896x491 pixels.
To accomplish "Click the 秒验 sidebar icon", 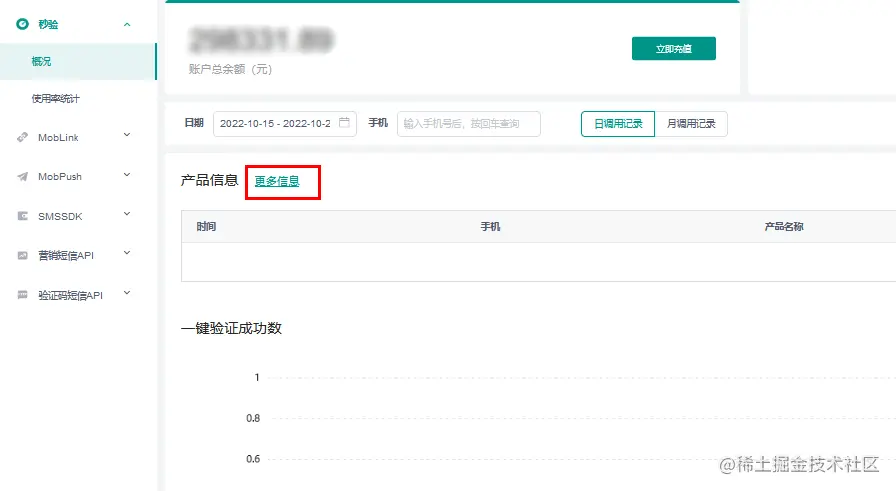I will coord(22,24).
